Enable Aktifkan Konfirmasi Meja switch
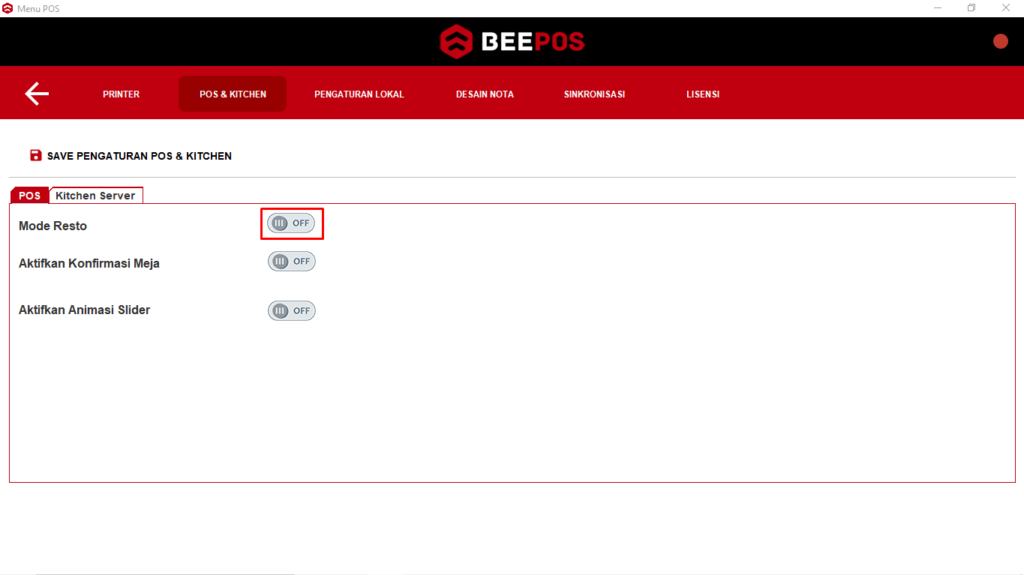Screen dimensions: 1024x575 [x=291, y=261]
